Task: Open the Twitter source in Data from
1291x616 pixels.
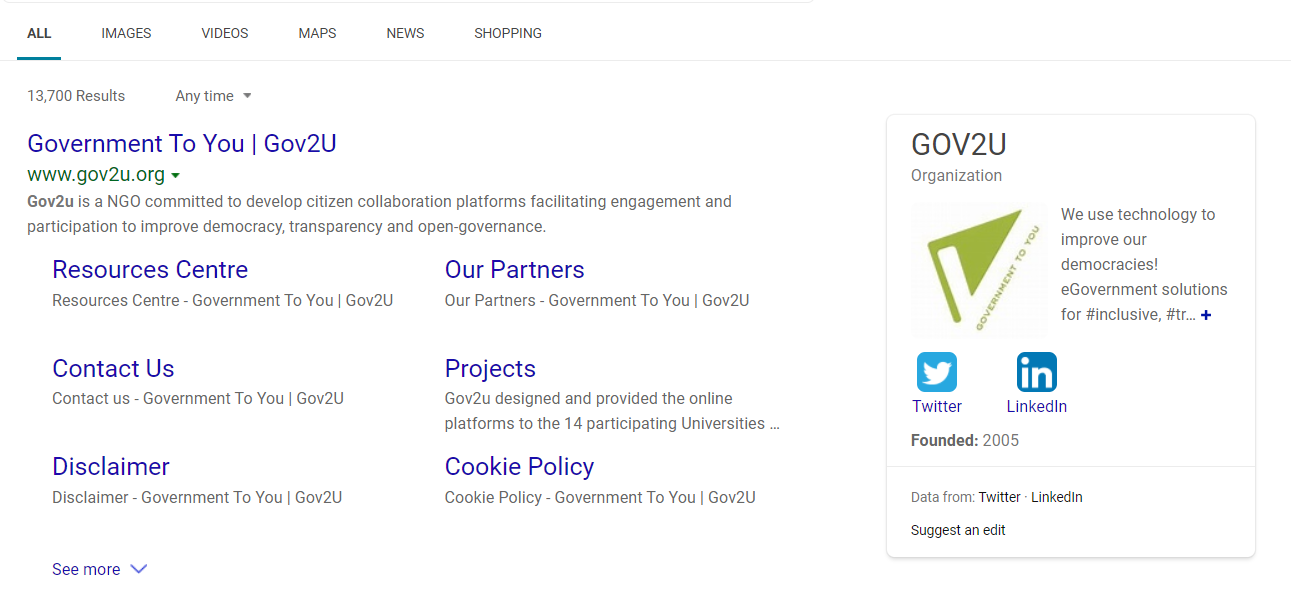Action: [x=1000, y=497]
